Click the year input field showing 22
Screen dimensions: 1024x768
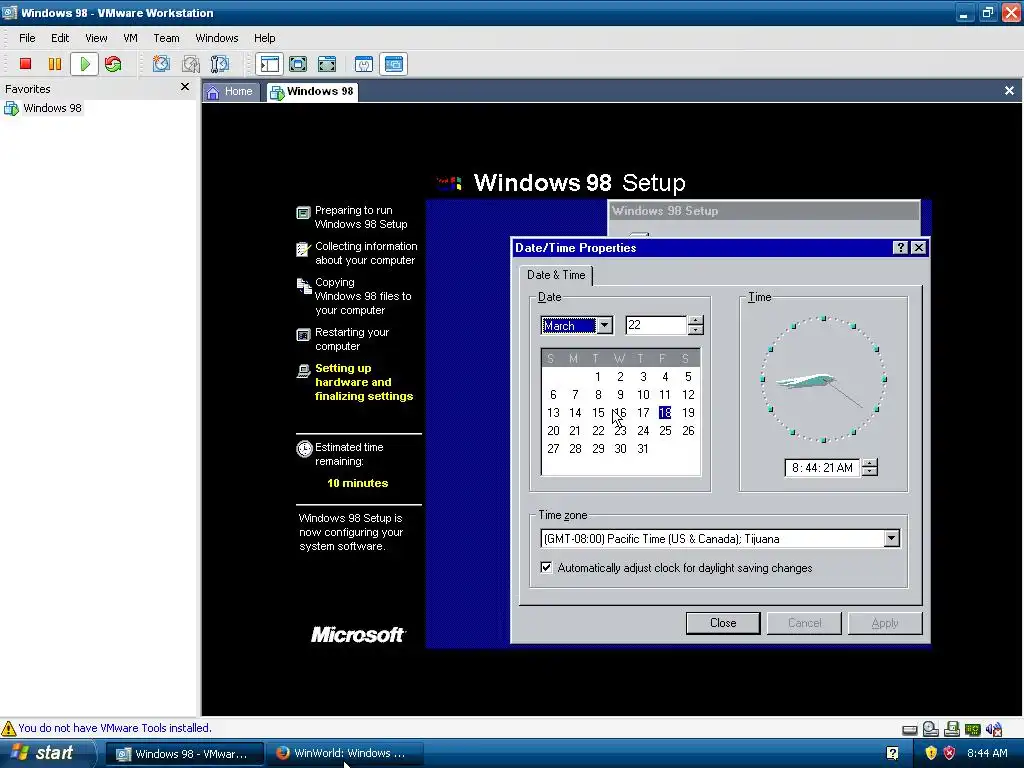tap(656, 325)
